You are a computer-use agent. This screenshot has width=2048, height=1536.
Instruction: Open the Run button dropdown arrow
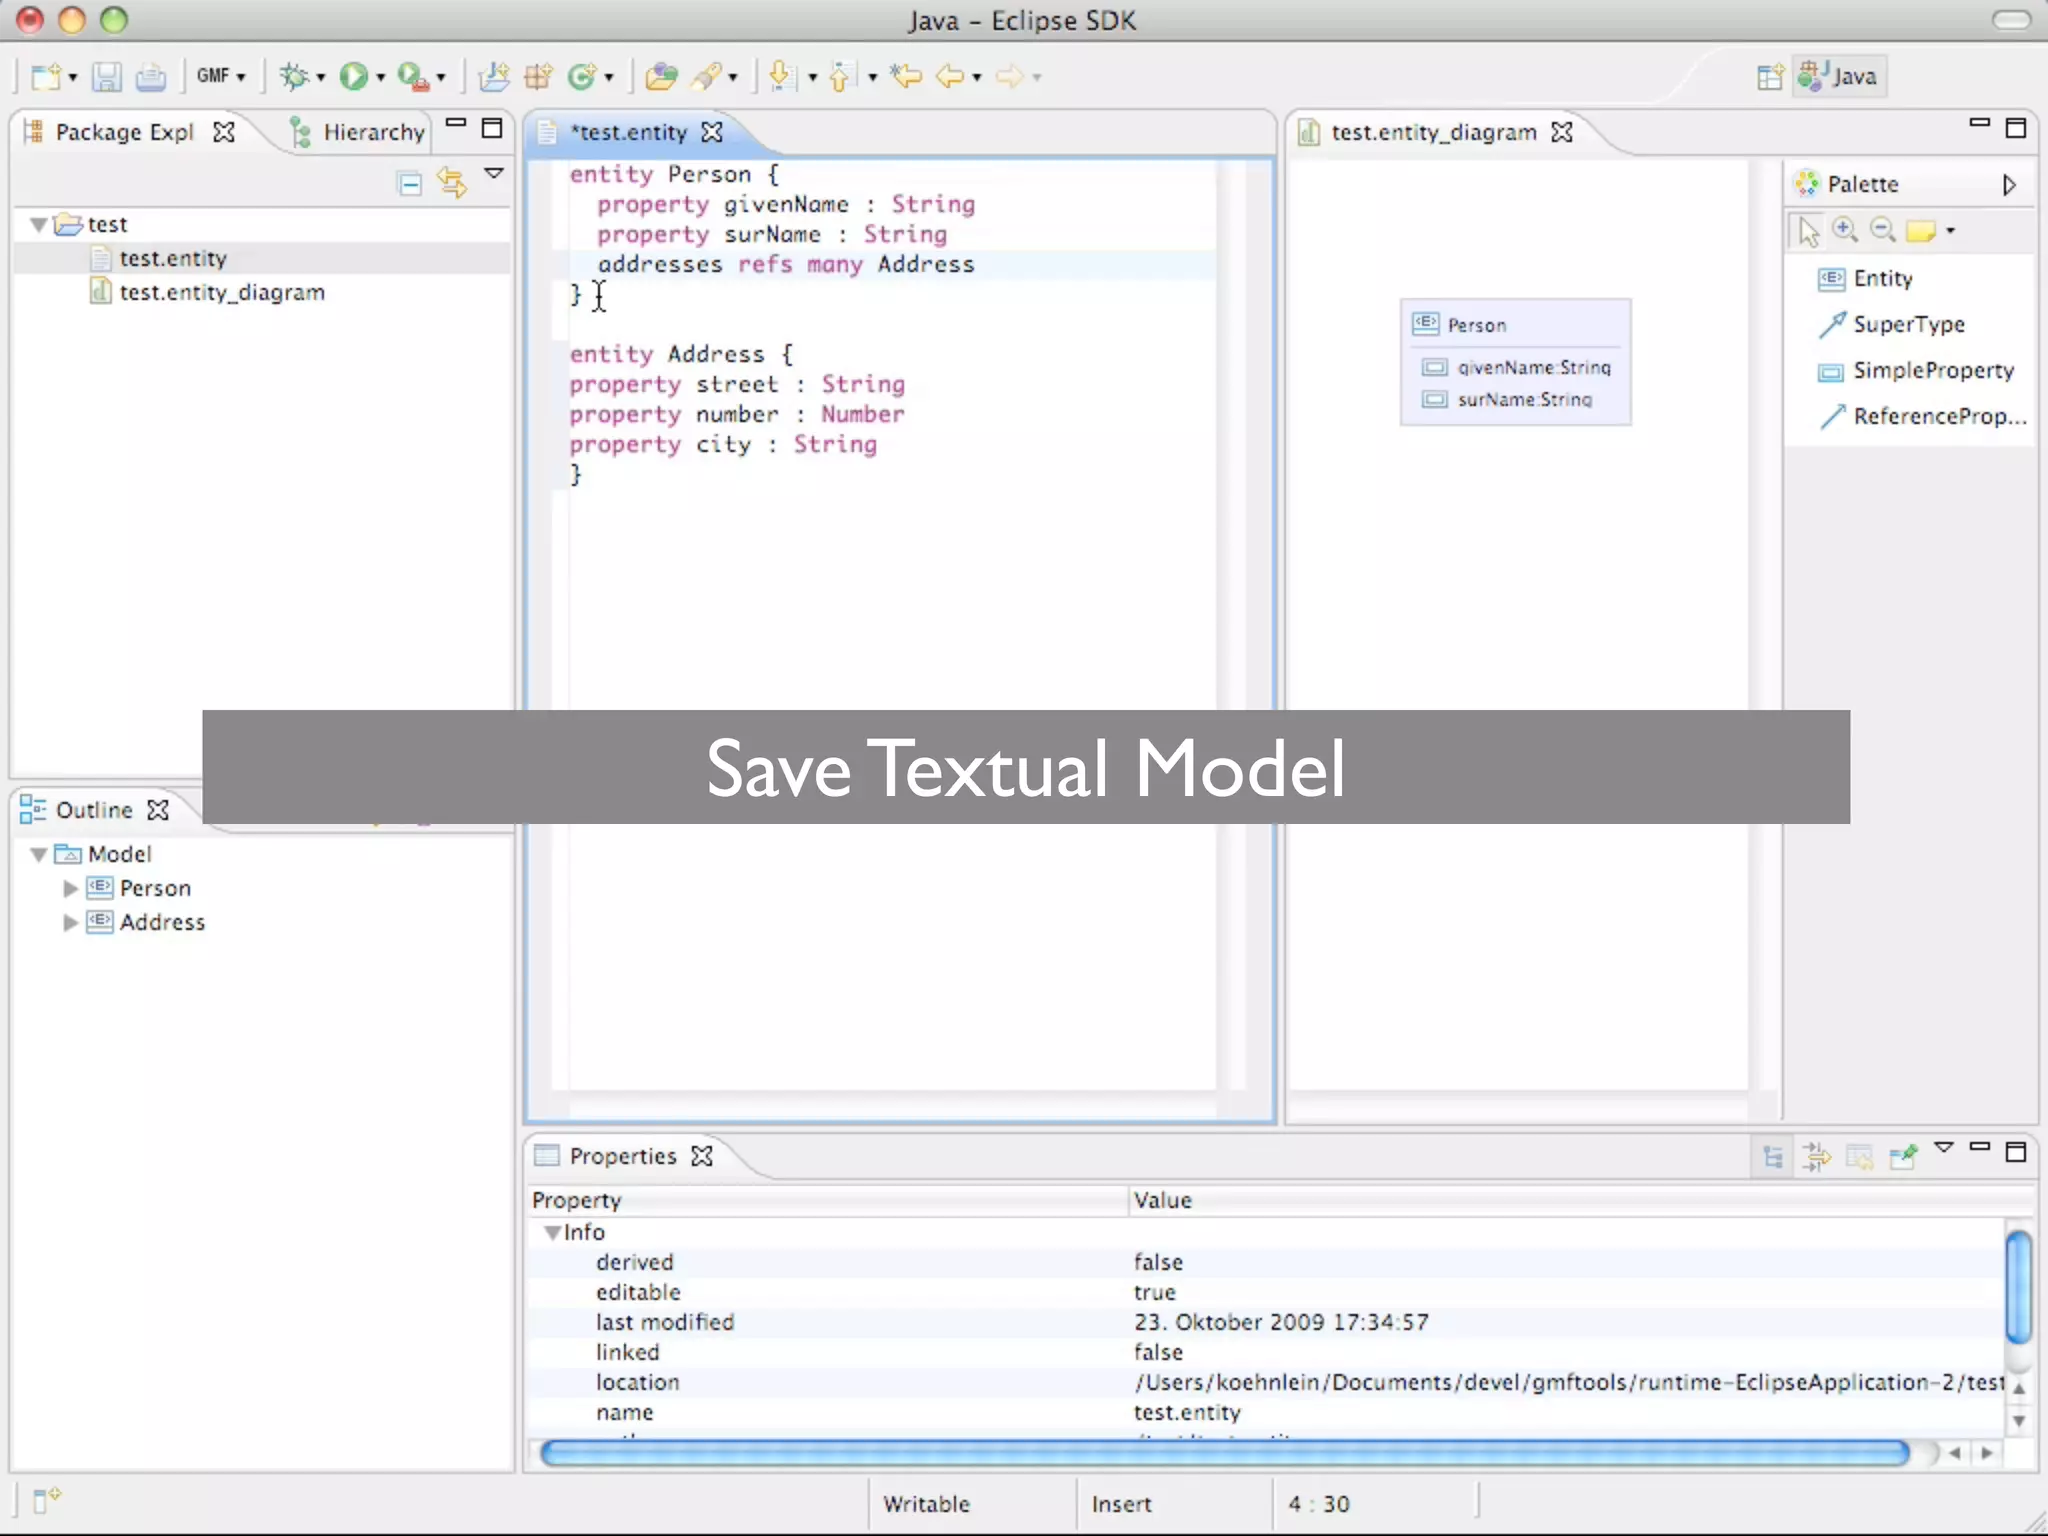point(380,77)
